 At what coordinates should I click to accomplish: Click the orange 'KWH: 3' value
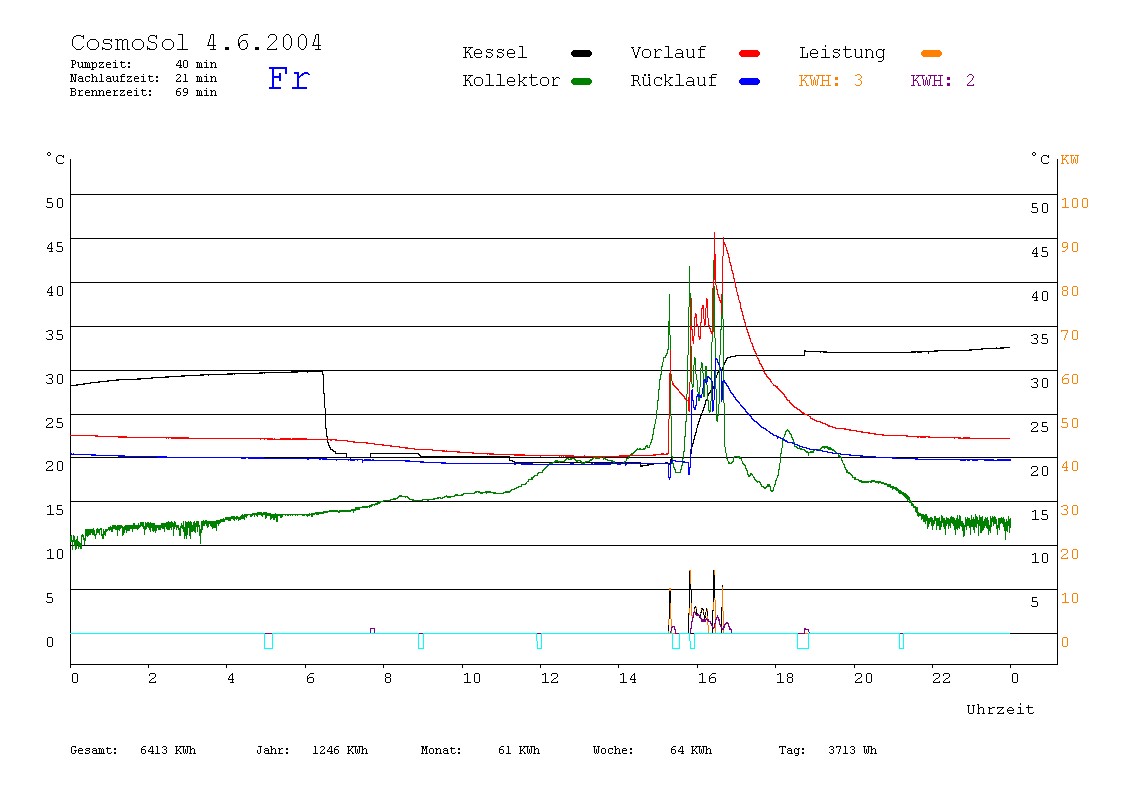pyautogui.click(x=831, y=81)
